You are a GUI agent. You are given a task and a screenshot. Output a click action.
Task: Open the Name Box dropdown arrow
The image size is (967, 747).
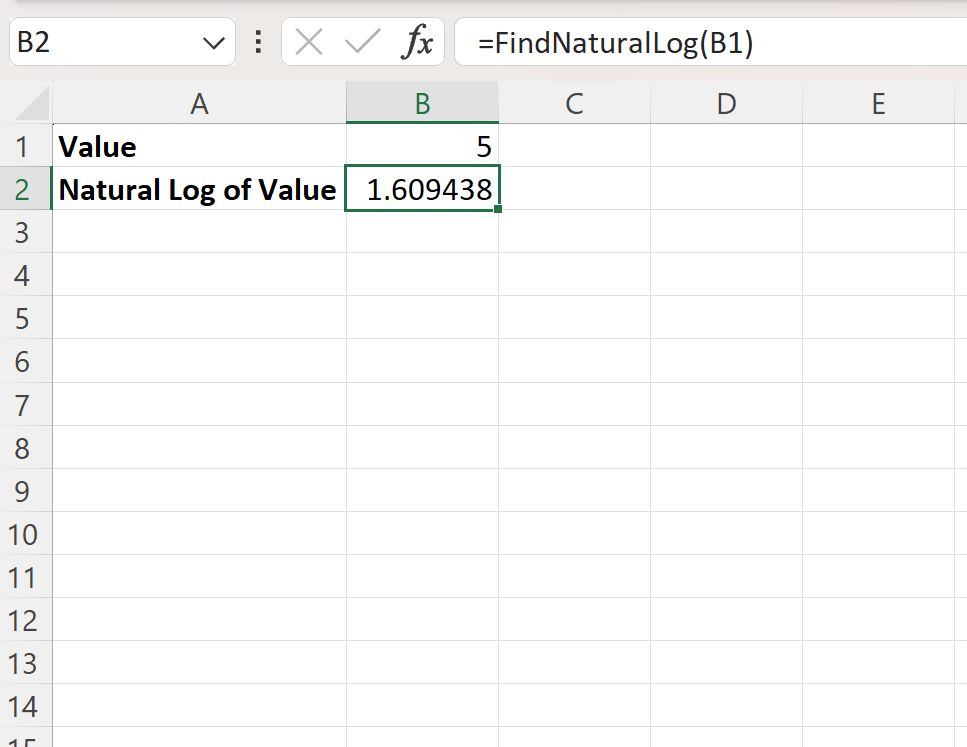[x=212, y=42]
